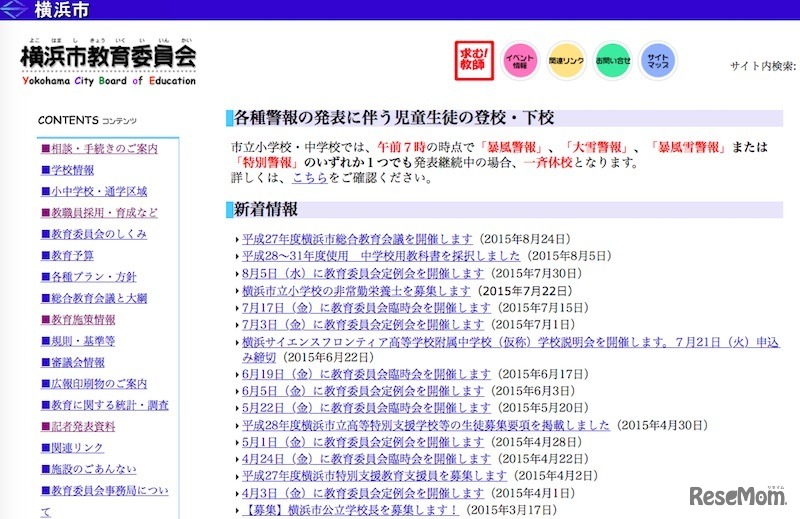Image resolution: width=800 pixels, height=519 pixels.
Task: Click the 横浜市教育委員会 title logo
Action: tap(108, 62)
